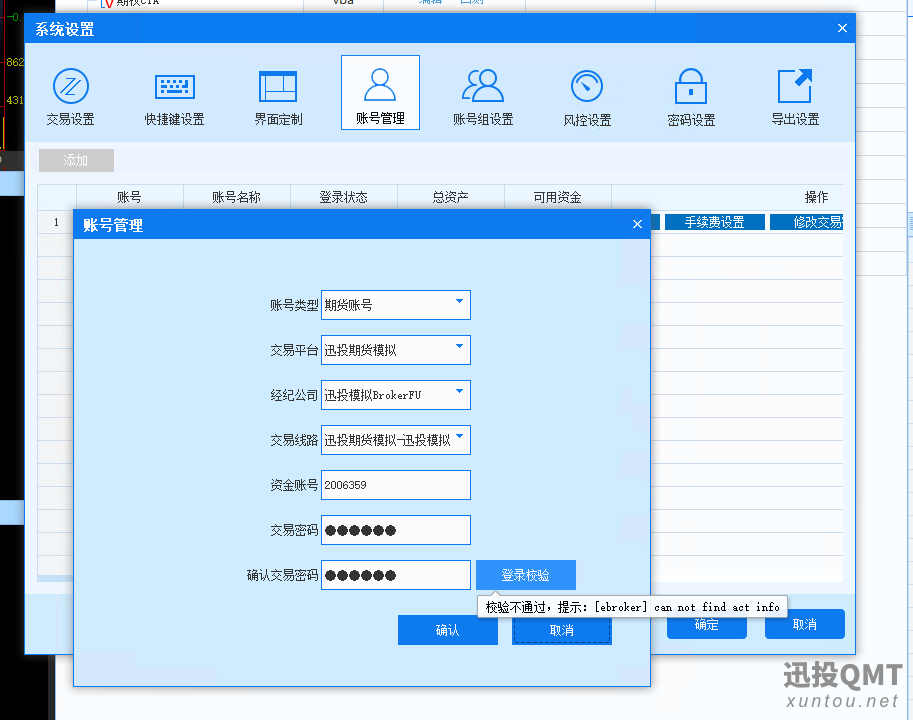The width and height of the screenshot is (913, 720).
Task: Open the 界面定制 layout icon
Action: (278, 96)
